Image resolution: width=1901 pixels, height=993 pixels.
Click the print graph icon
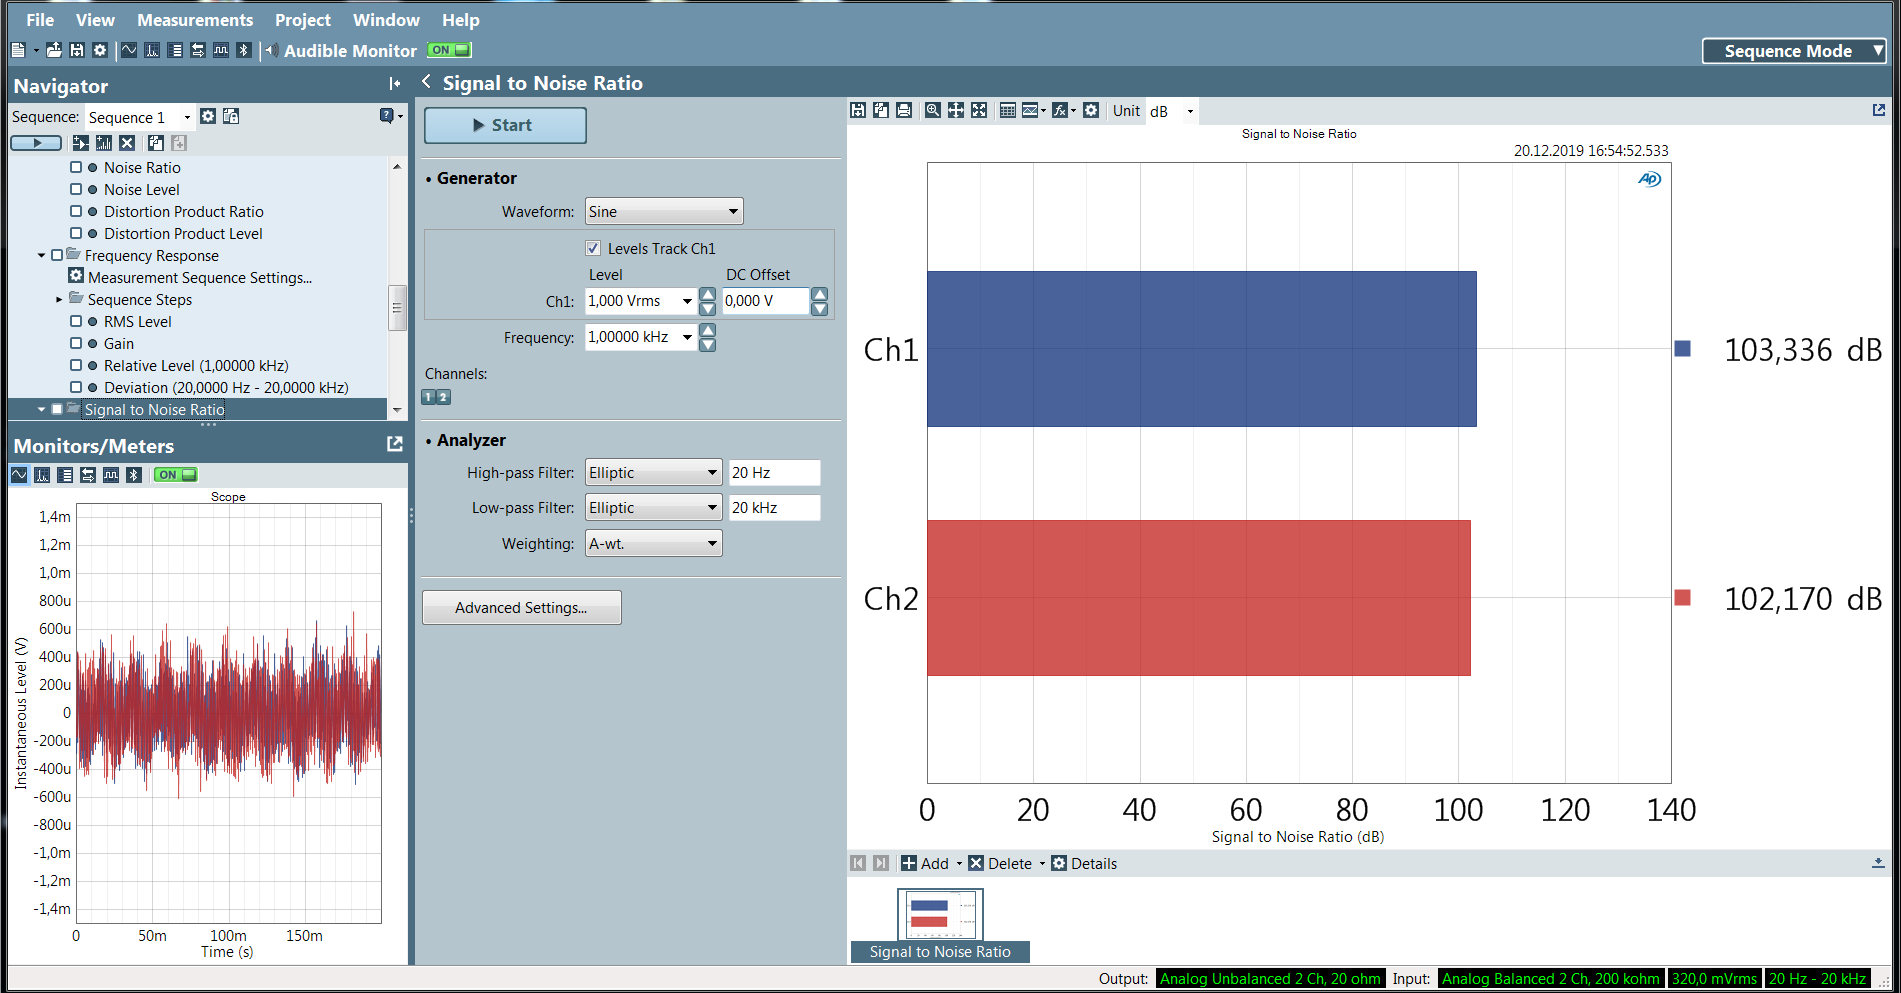904,111
